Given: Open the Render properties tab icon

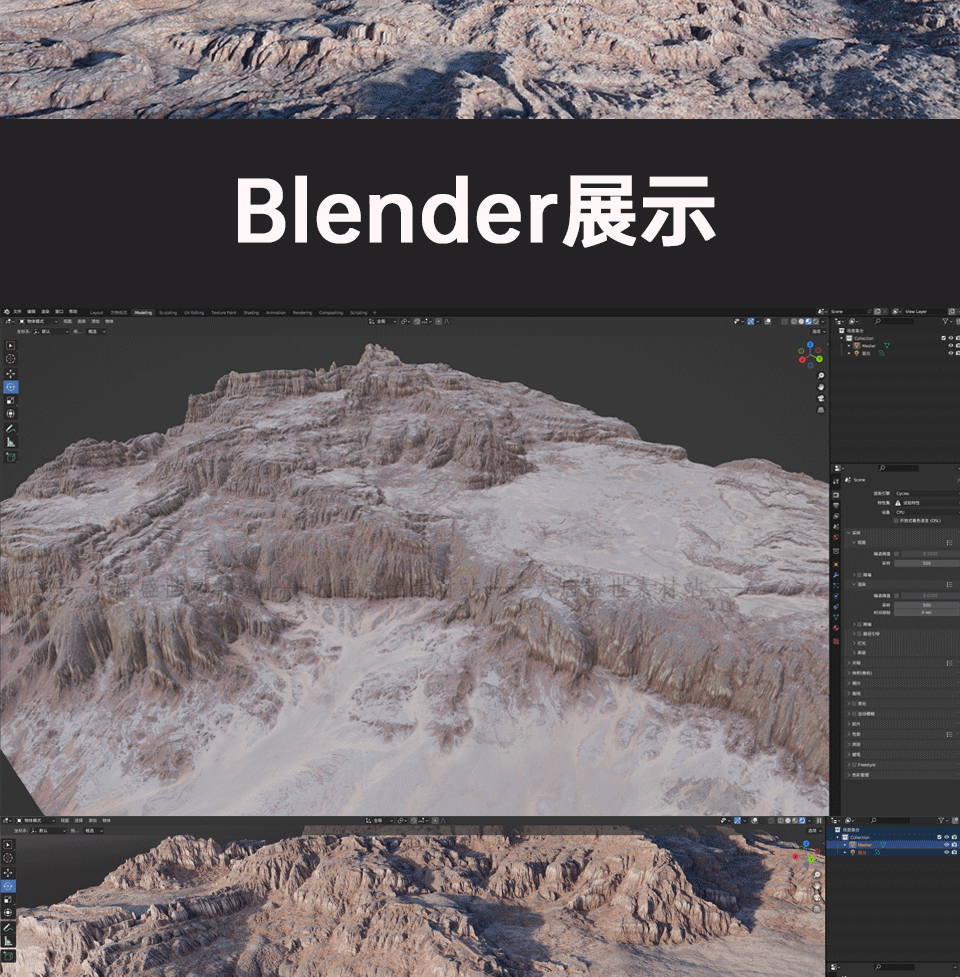Looking at the screenshot, I should coord(836,495).
